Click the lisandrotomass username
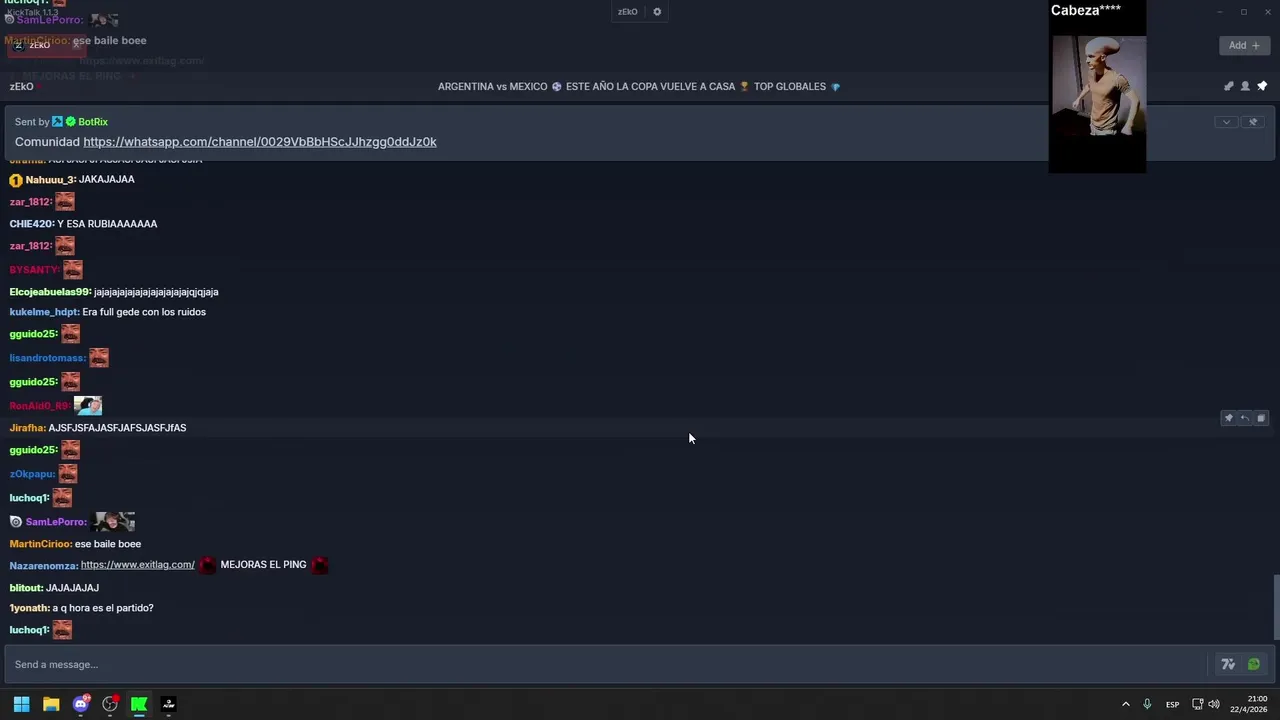This screenshot has width=1280, height=720. [x=48, y=358]
